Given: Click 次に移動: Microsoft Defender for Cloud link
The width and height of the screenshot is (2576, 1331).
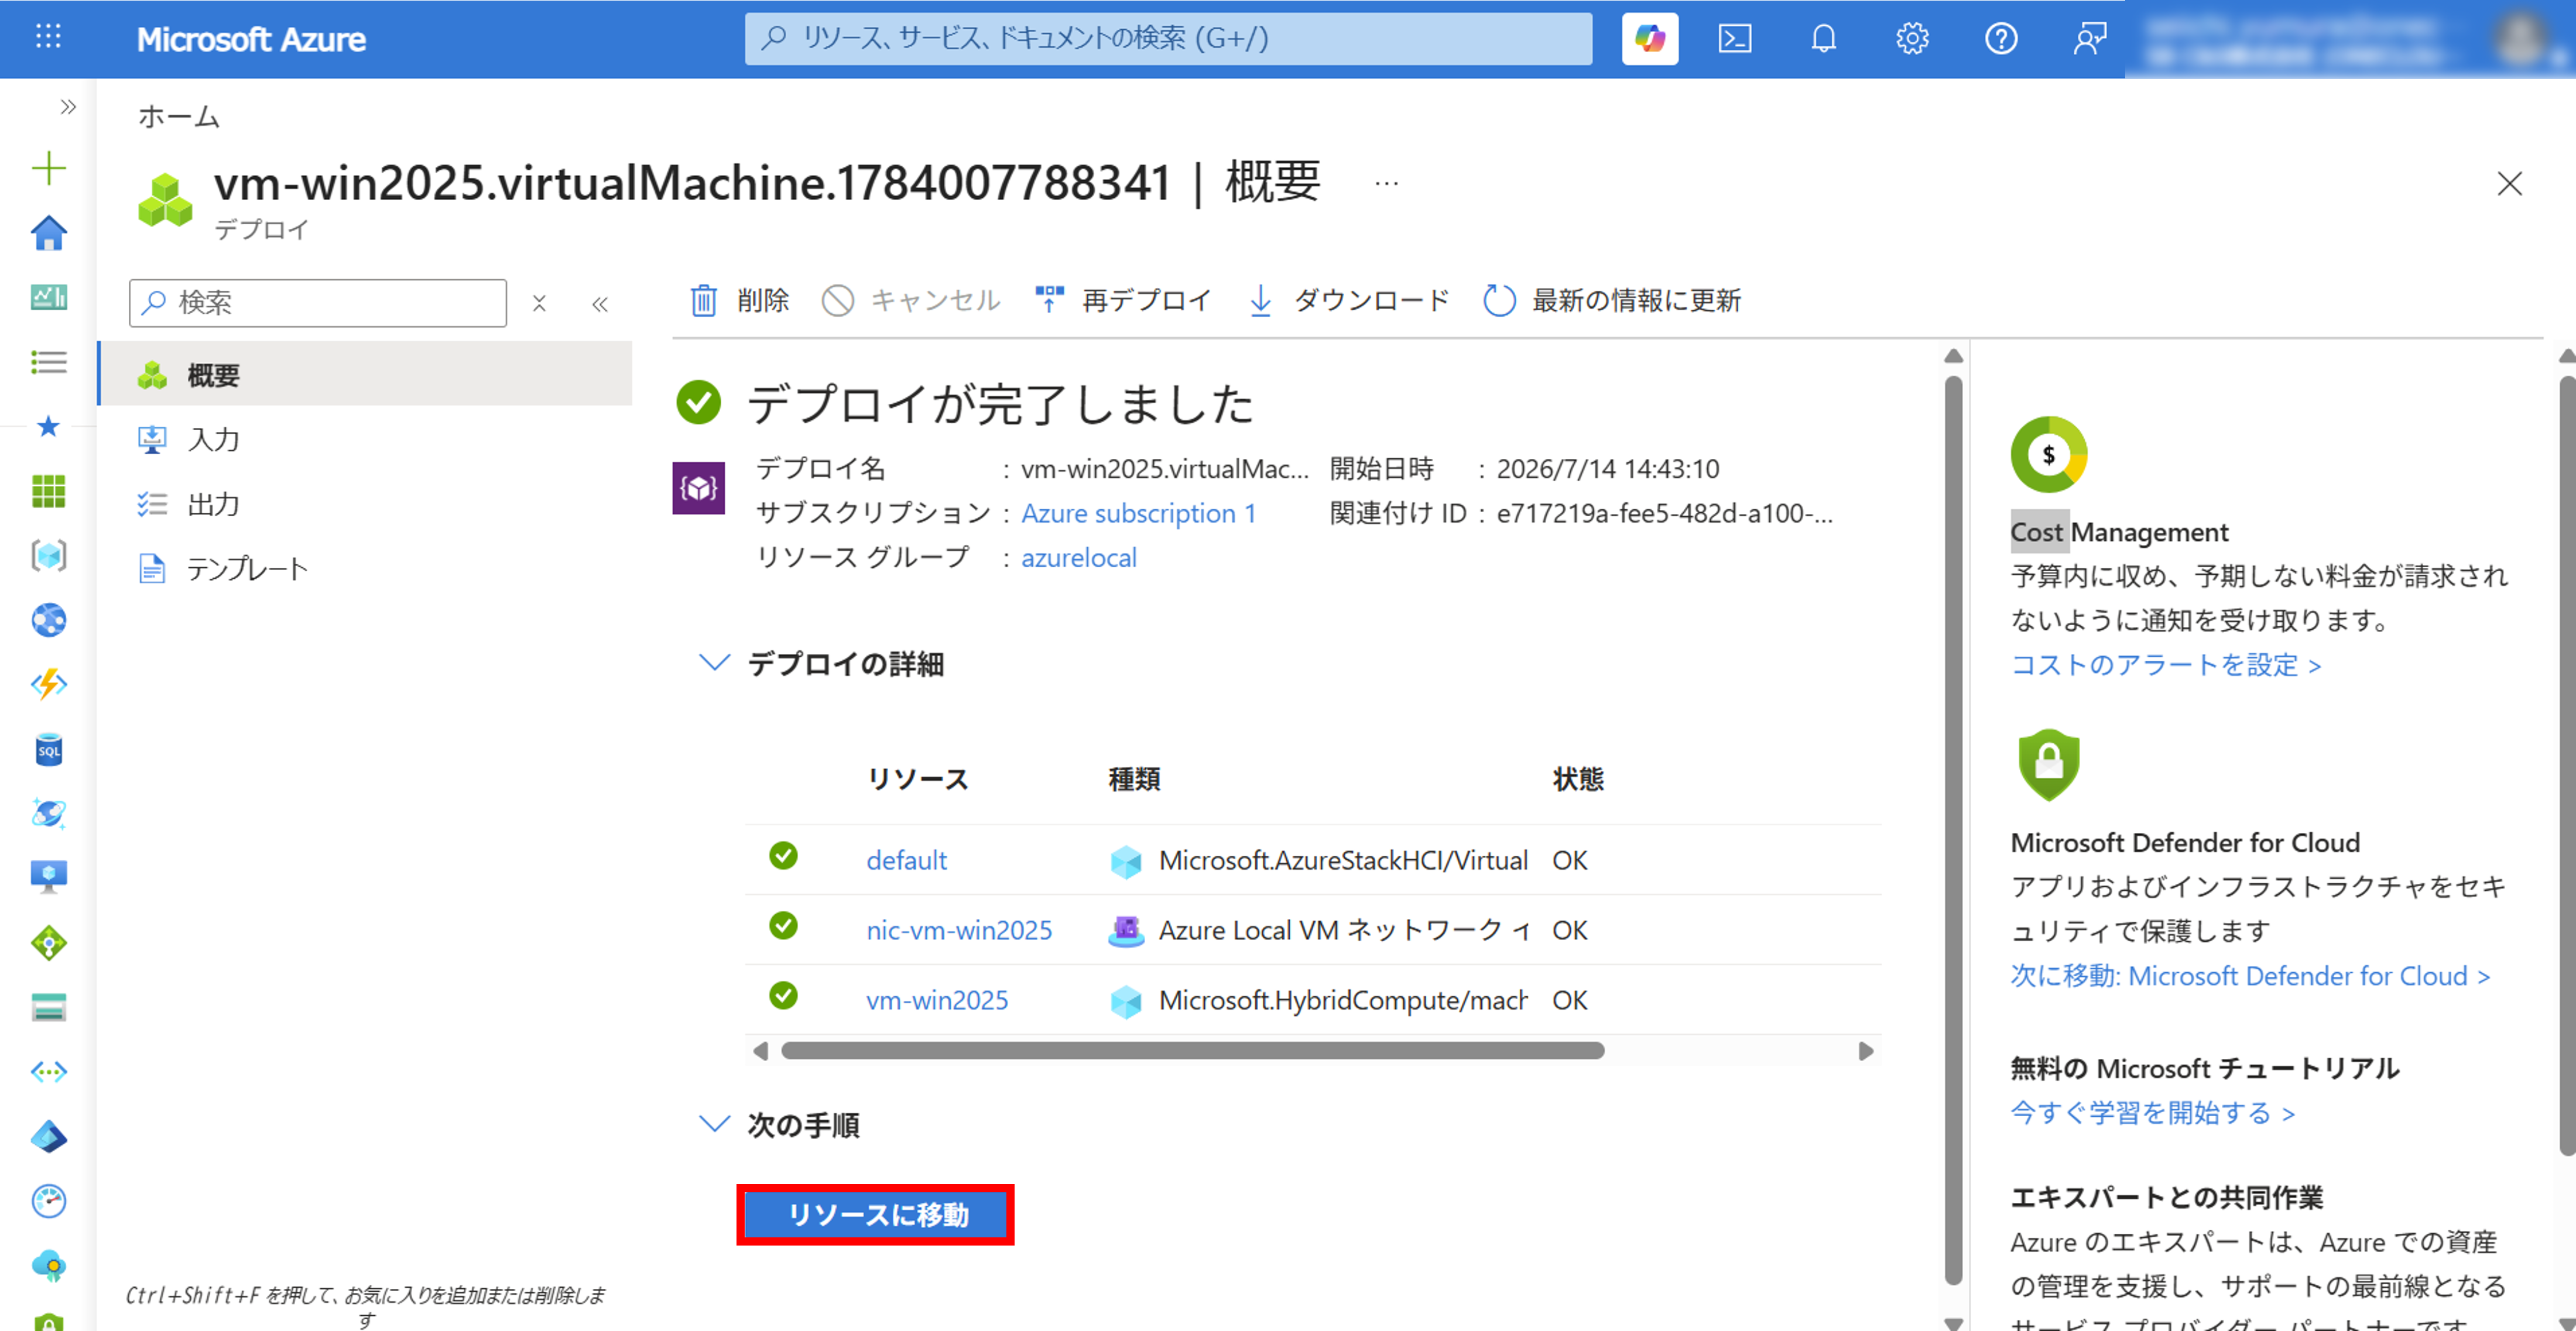Looking at the screenshot, I should pyautogui.click(x=2250, y=976).
